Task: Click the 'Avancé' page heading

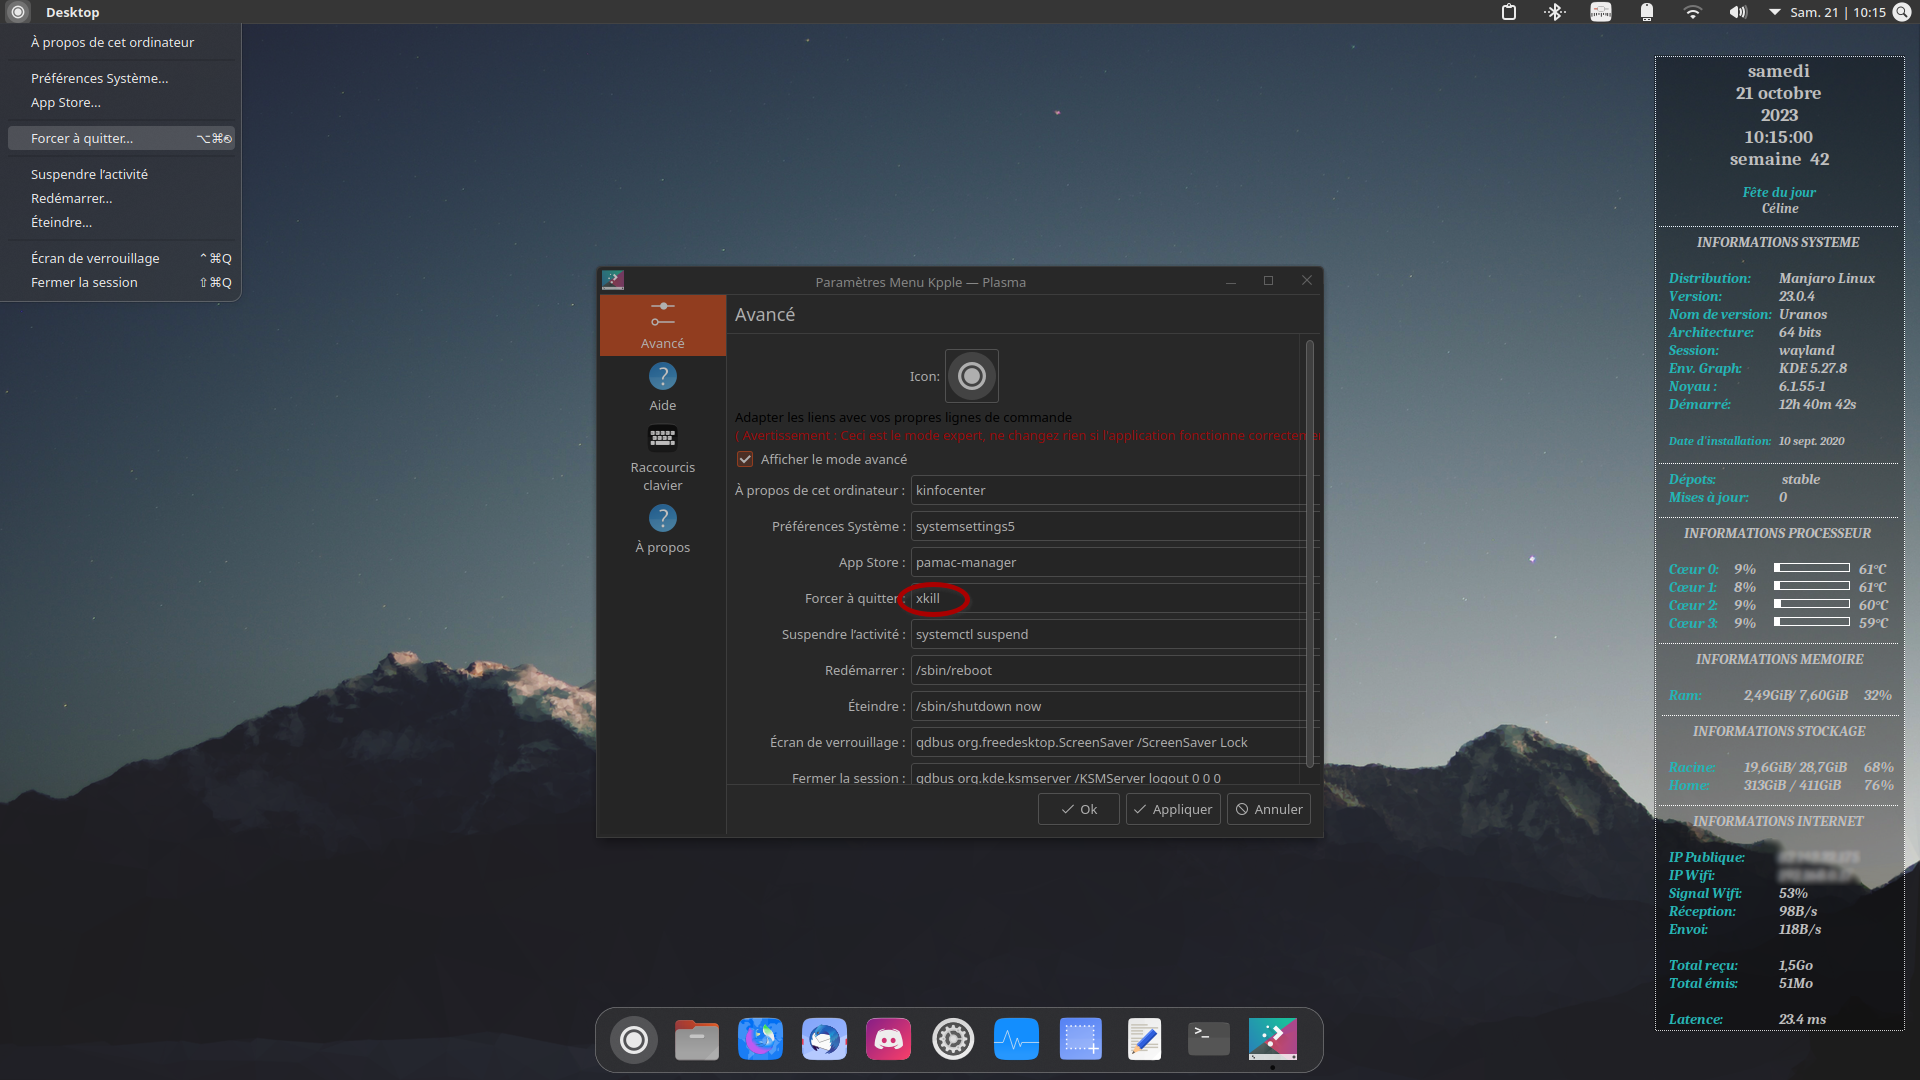Action: pyautogui.click(x=765, y=314)
